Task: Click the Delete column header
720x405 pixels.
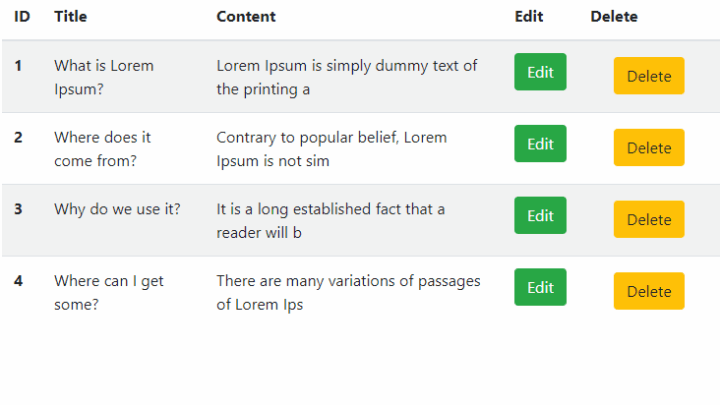Action: pyautogui.click(x=614, y=17)
